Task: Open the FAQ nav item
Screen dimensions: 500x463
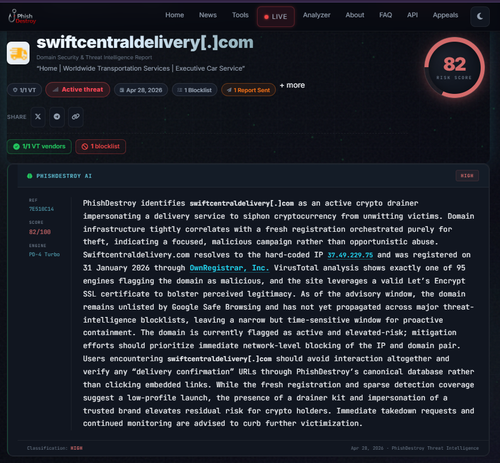Action: click(385, 15)
